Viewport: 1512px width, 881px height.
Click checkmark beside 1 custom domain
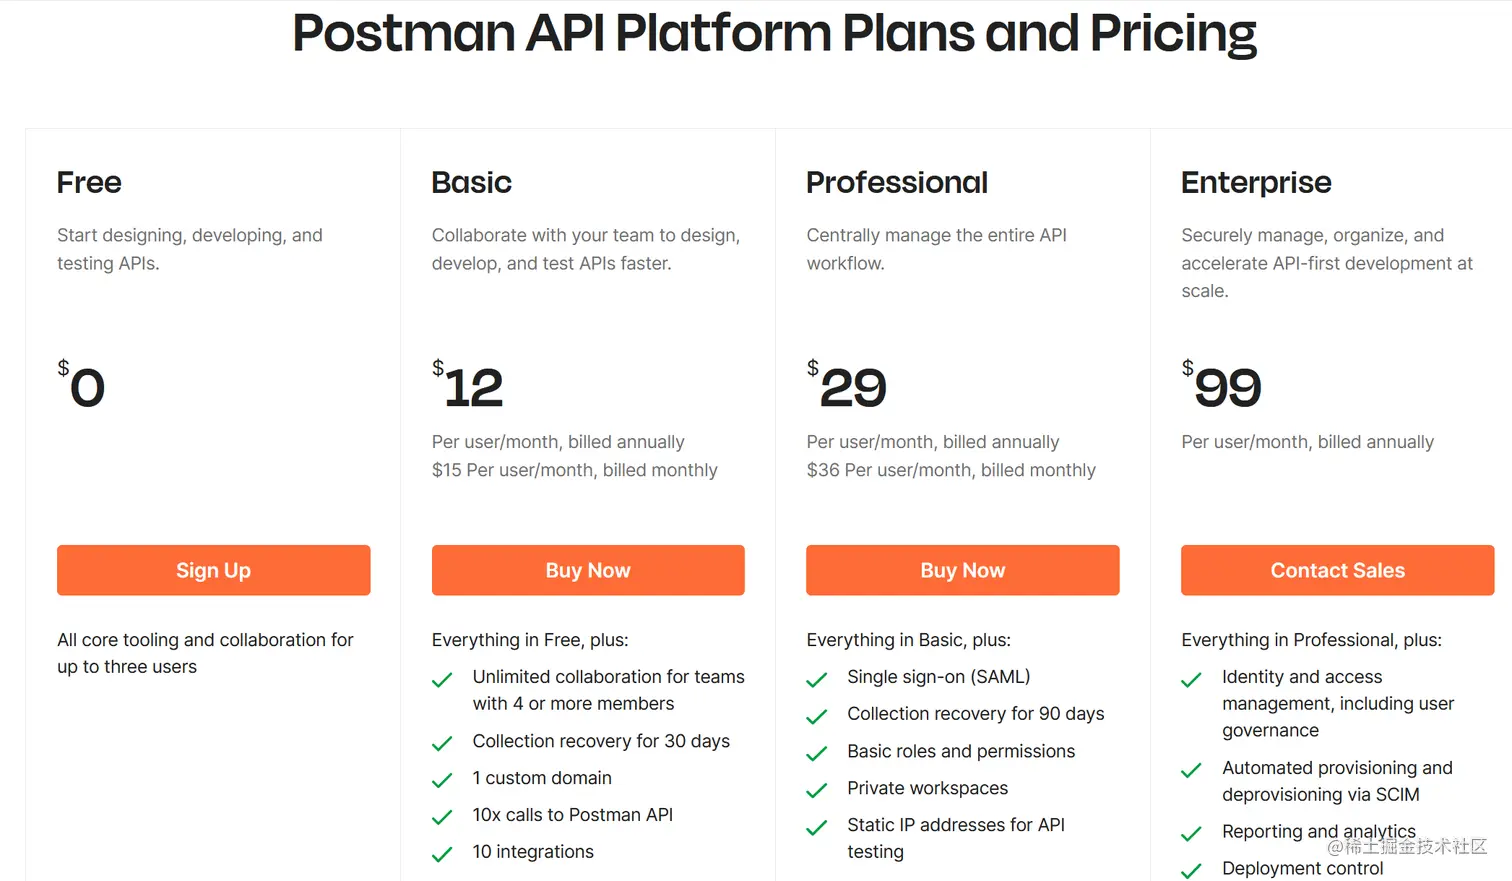[442, 781]
